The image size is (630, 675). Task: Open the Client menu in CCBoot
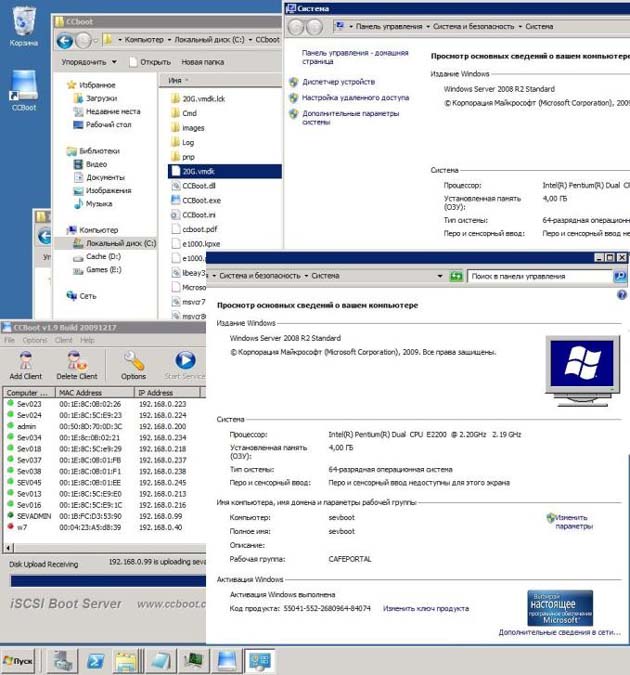63,340
